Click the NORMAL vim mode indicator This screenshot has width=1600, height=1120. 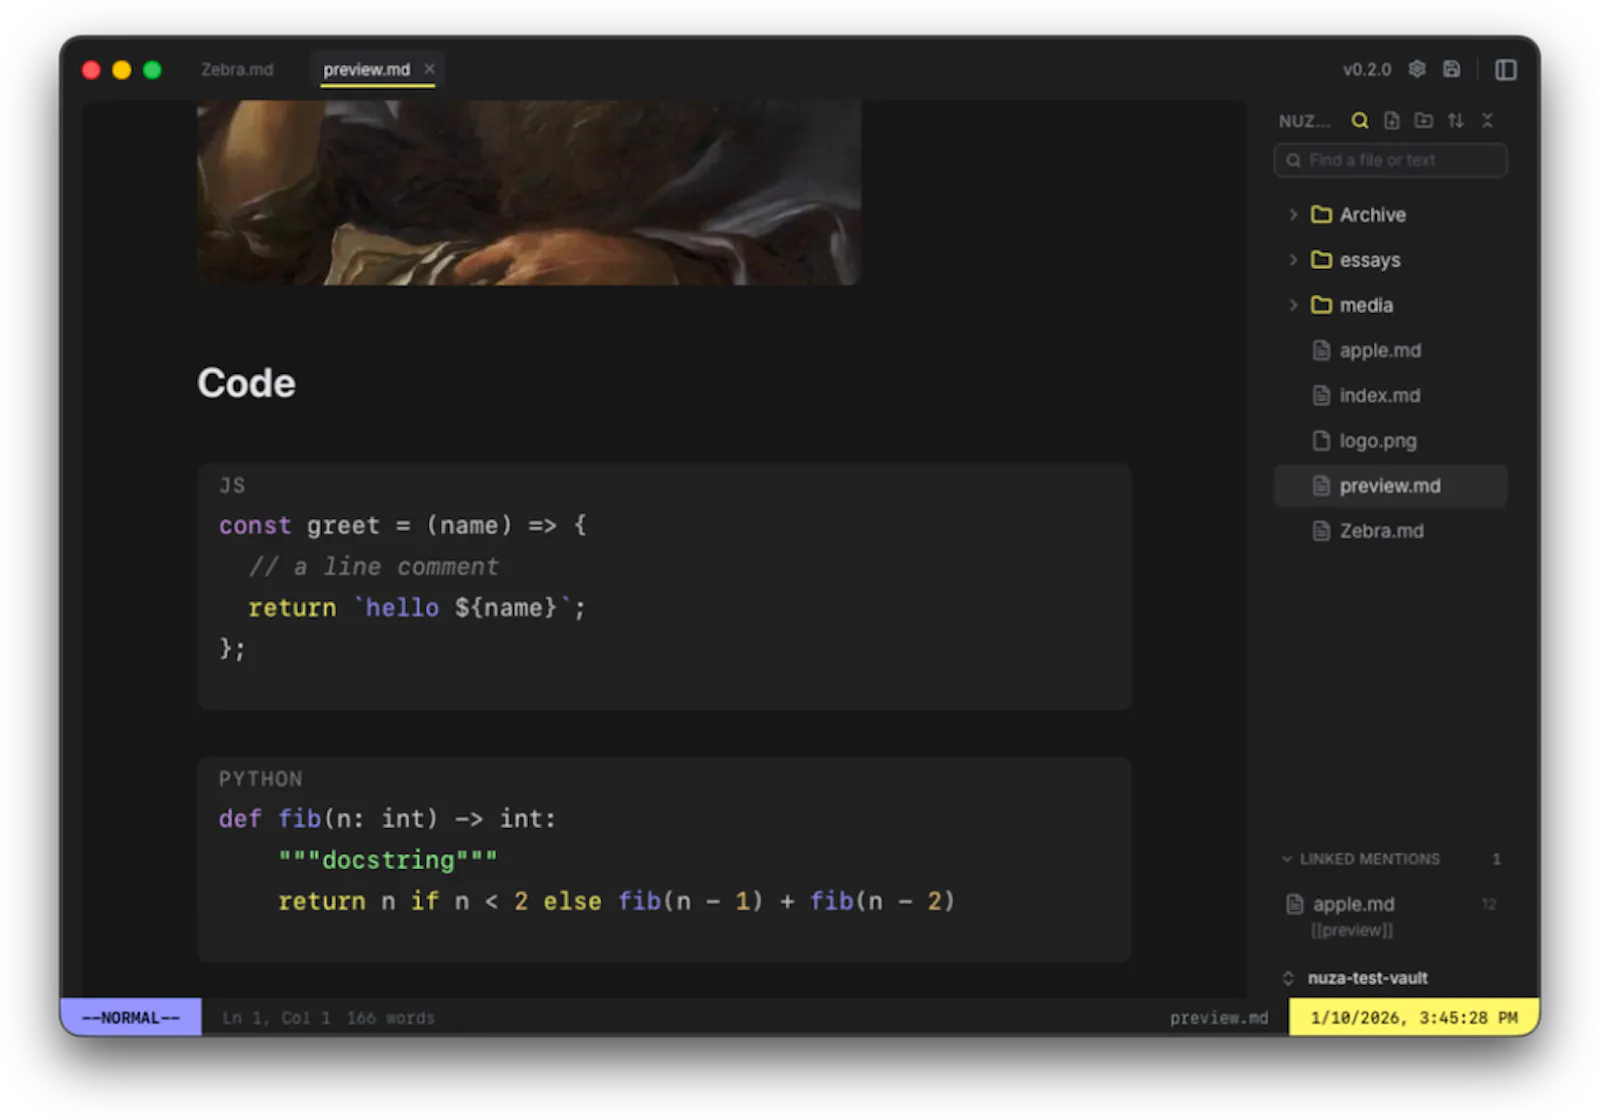click(131, 1018)
